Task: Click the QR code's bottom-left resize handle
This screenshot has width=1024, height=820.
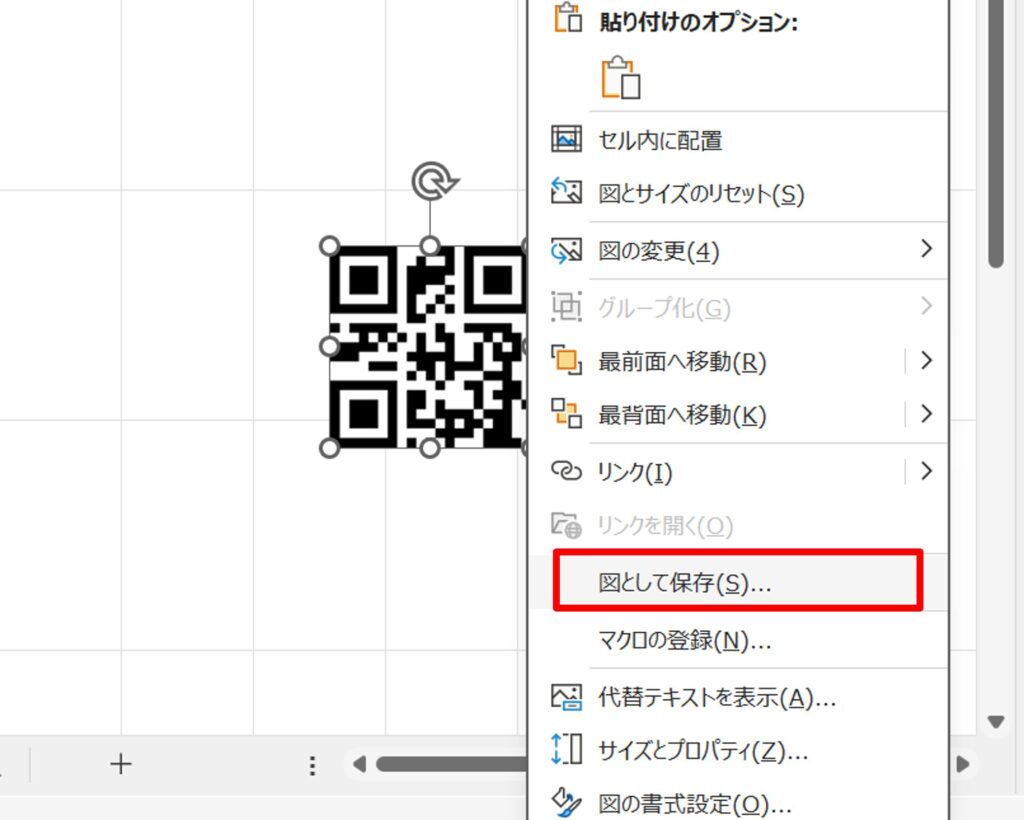Action: (330, 448)
